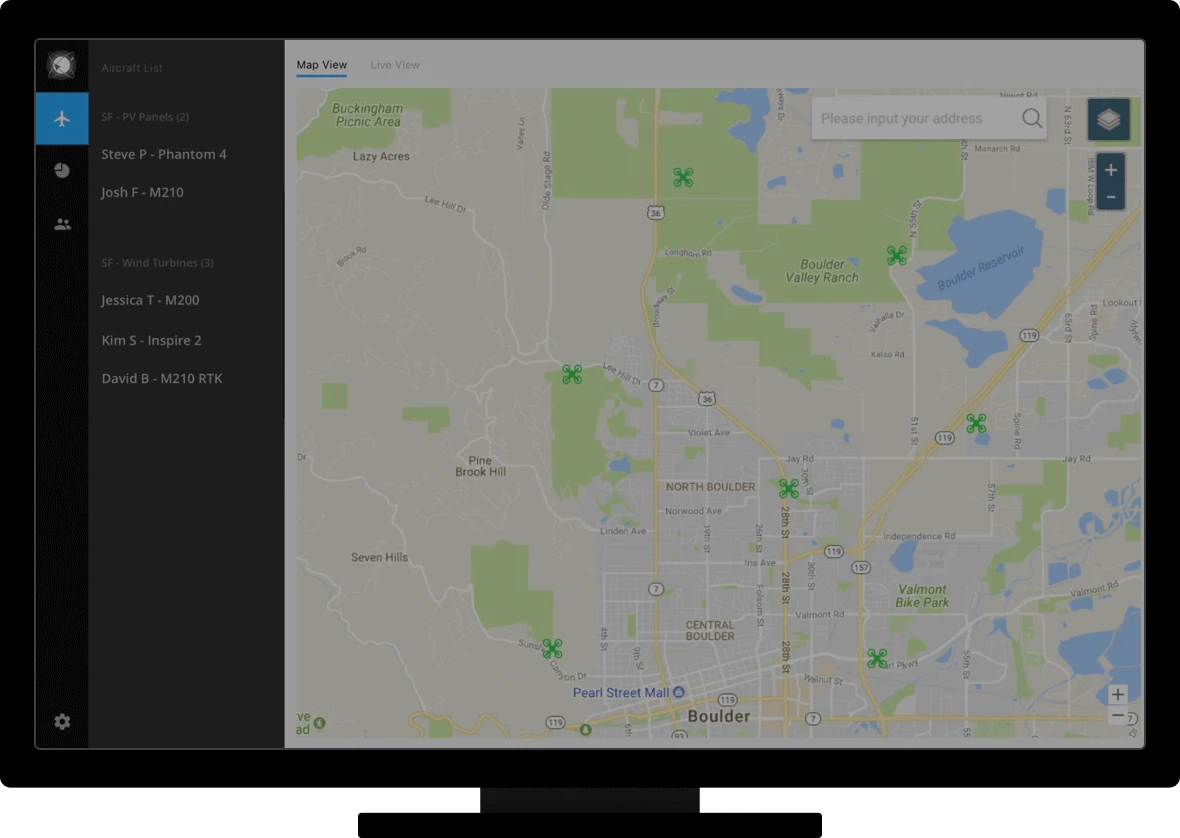
Task: Click the CENTRAL BOULDER map label
Action: 710,630
